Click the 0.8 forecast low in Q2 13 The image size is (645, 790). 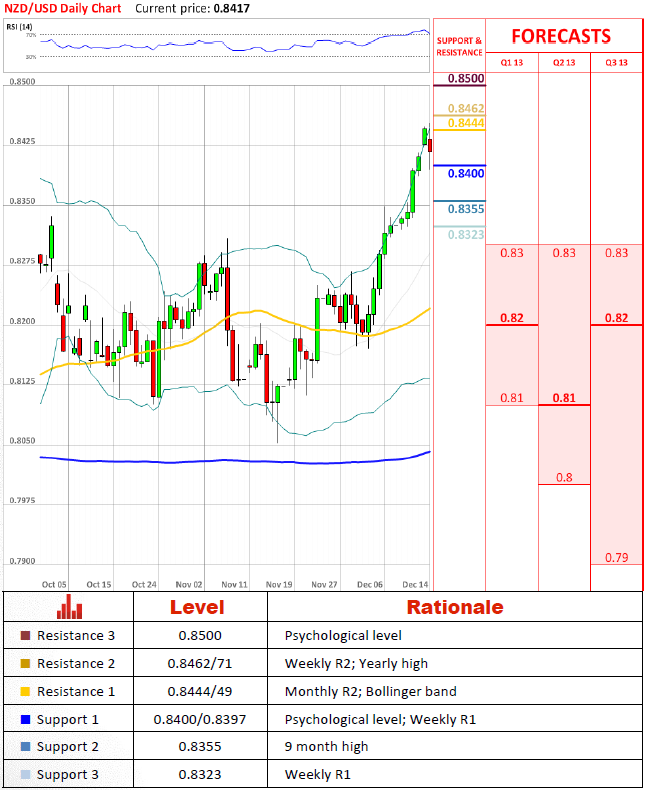(564, 478)
